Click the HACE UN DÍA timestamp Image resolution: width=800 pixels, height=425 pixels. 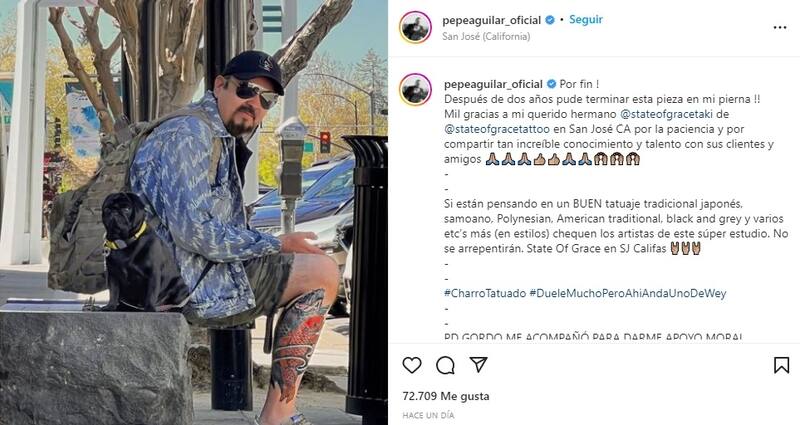pyautogui.click(x=428, y=415)
